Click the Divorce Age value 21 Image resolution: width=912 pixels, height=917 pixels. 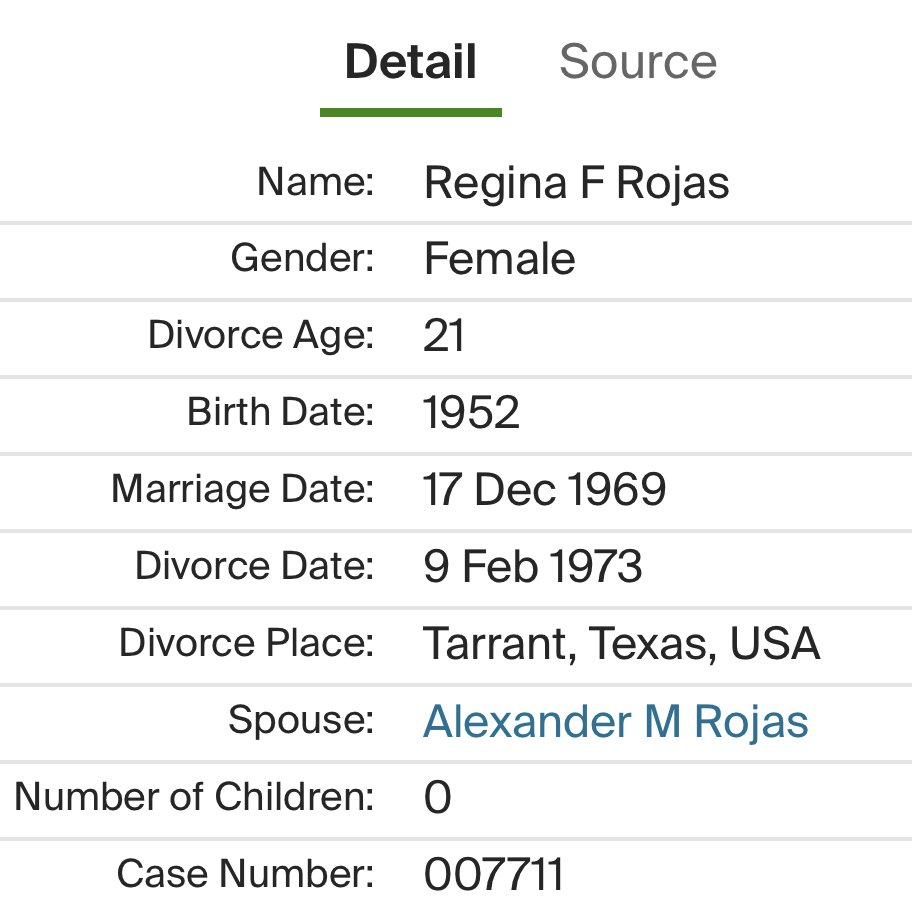tap(444, 336)
